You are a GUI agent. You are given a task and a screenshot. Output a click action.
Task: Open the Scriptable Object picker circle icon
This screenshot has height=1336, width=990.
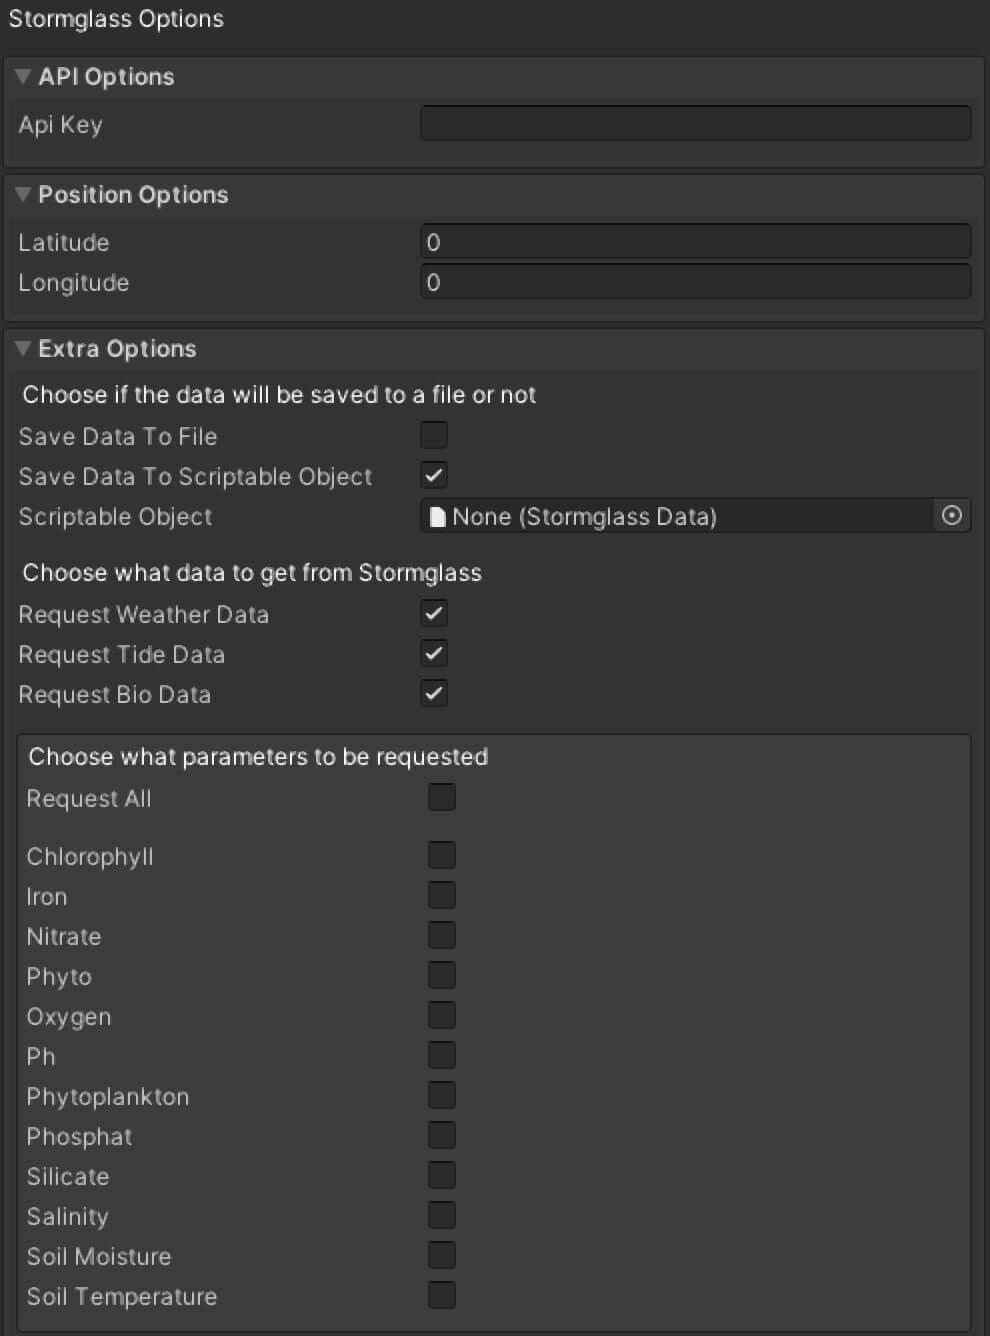(951, 515)
